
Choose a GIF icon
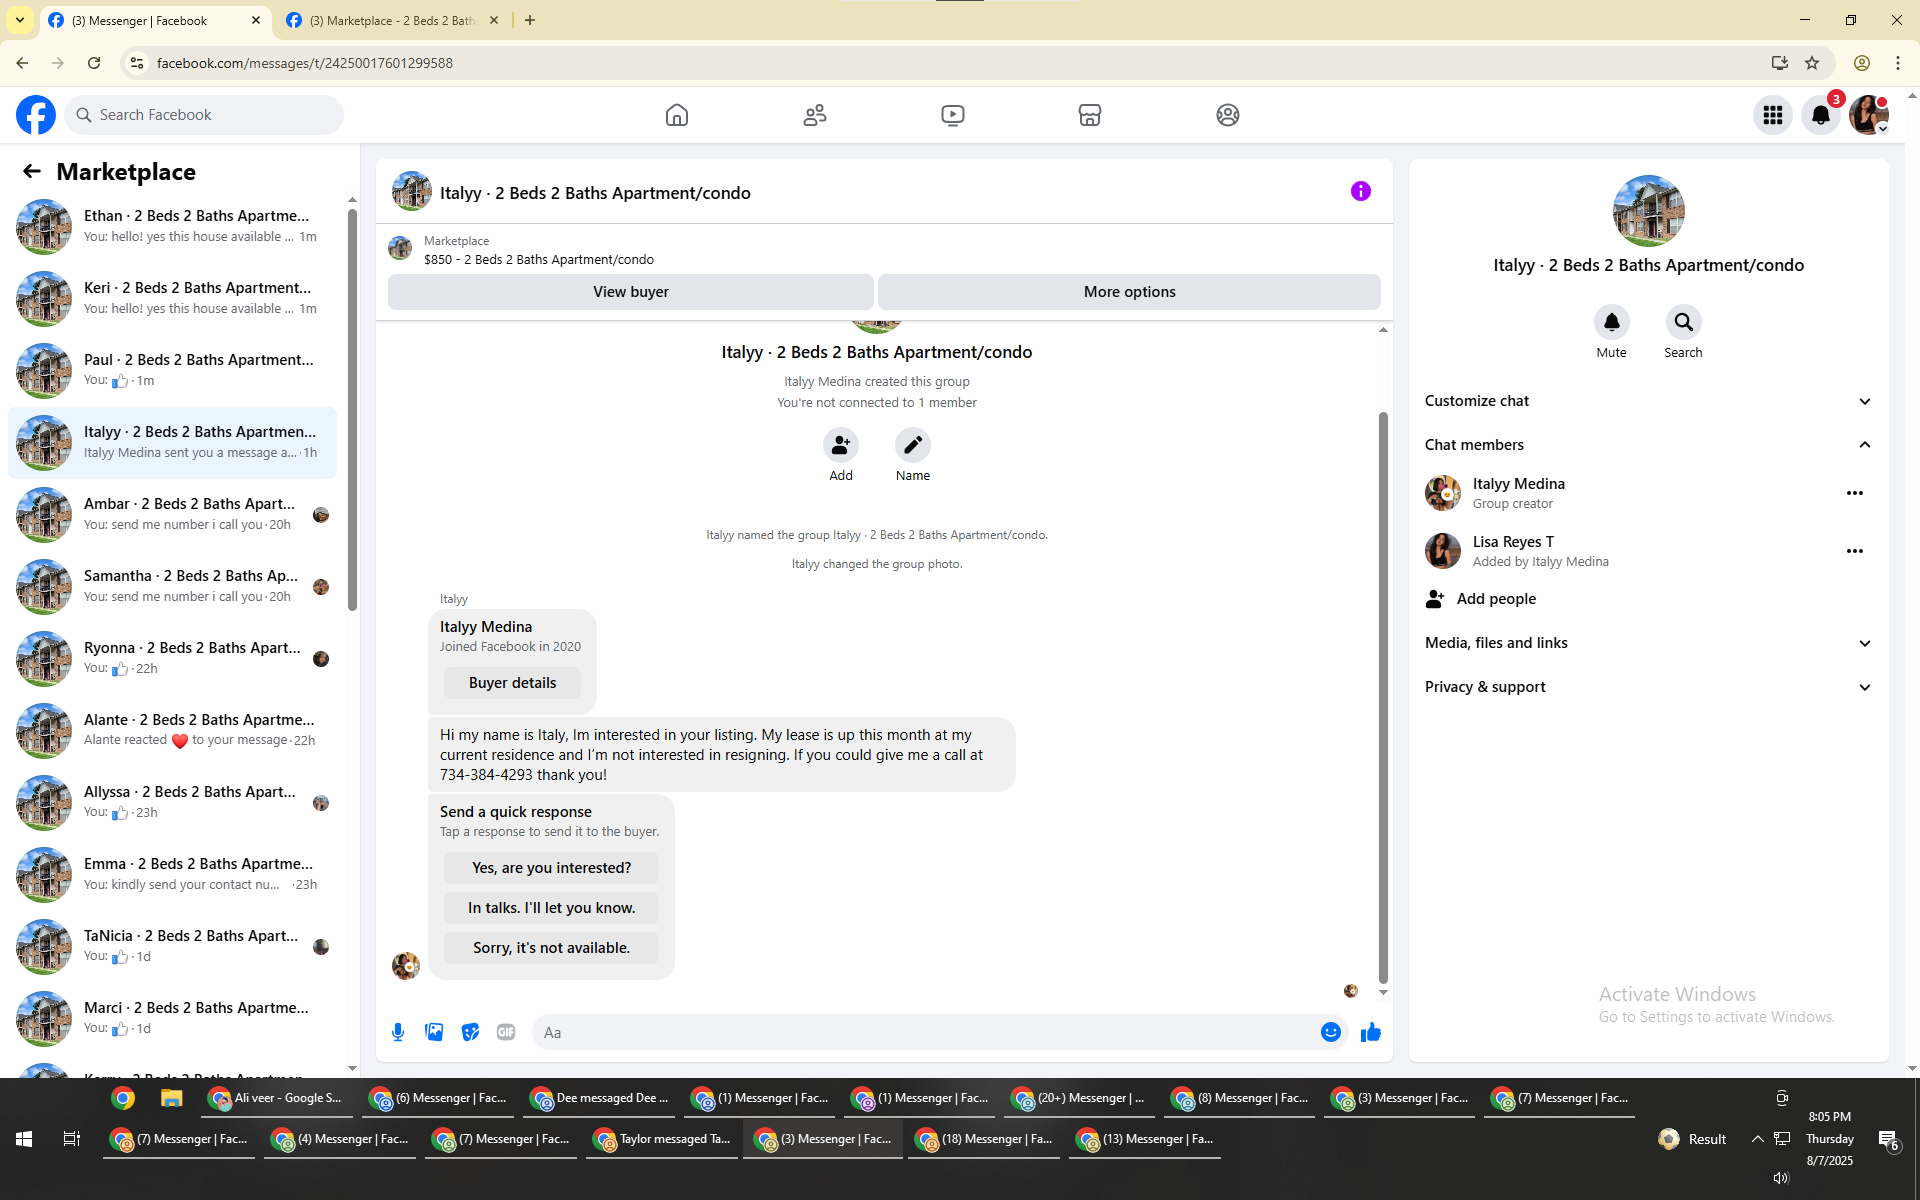[x=506, y=1032]
